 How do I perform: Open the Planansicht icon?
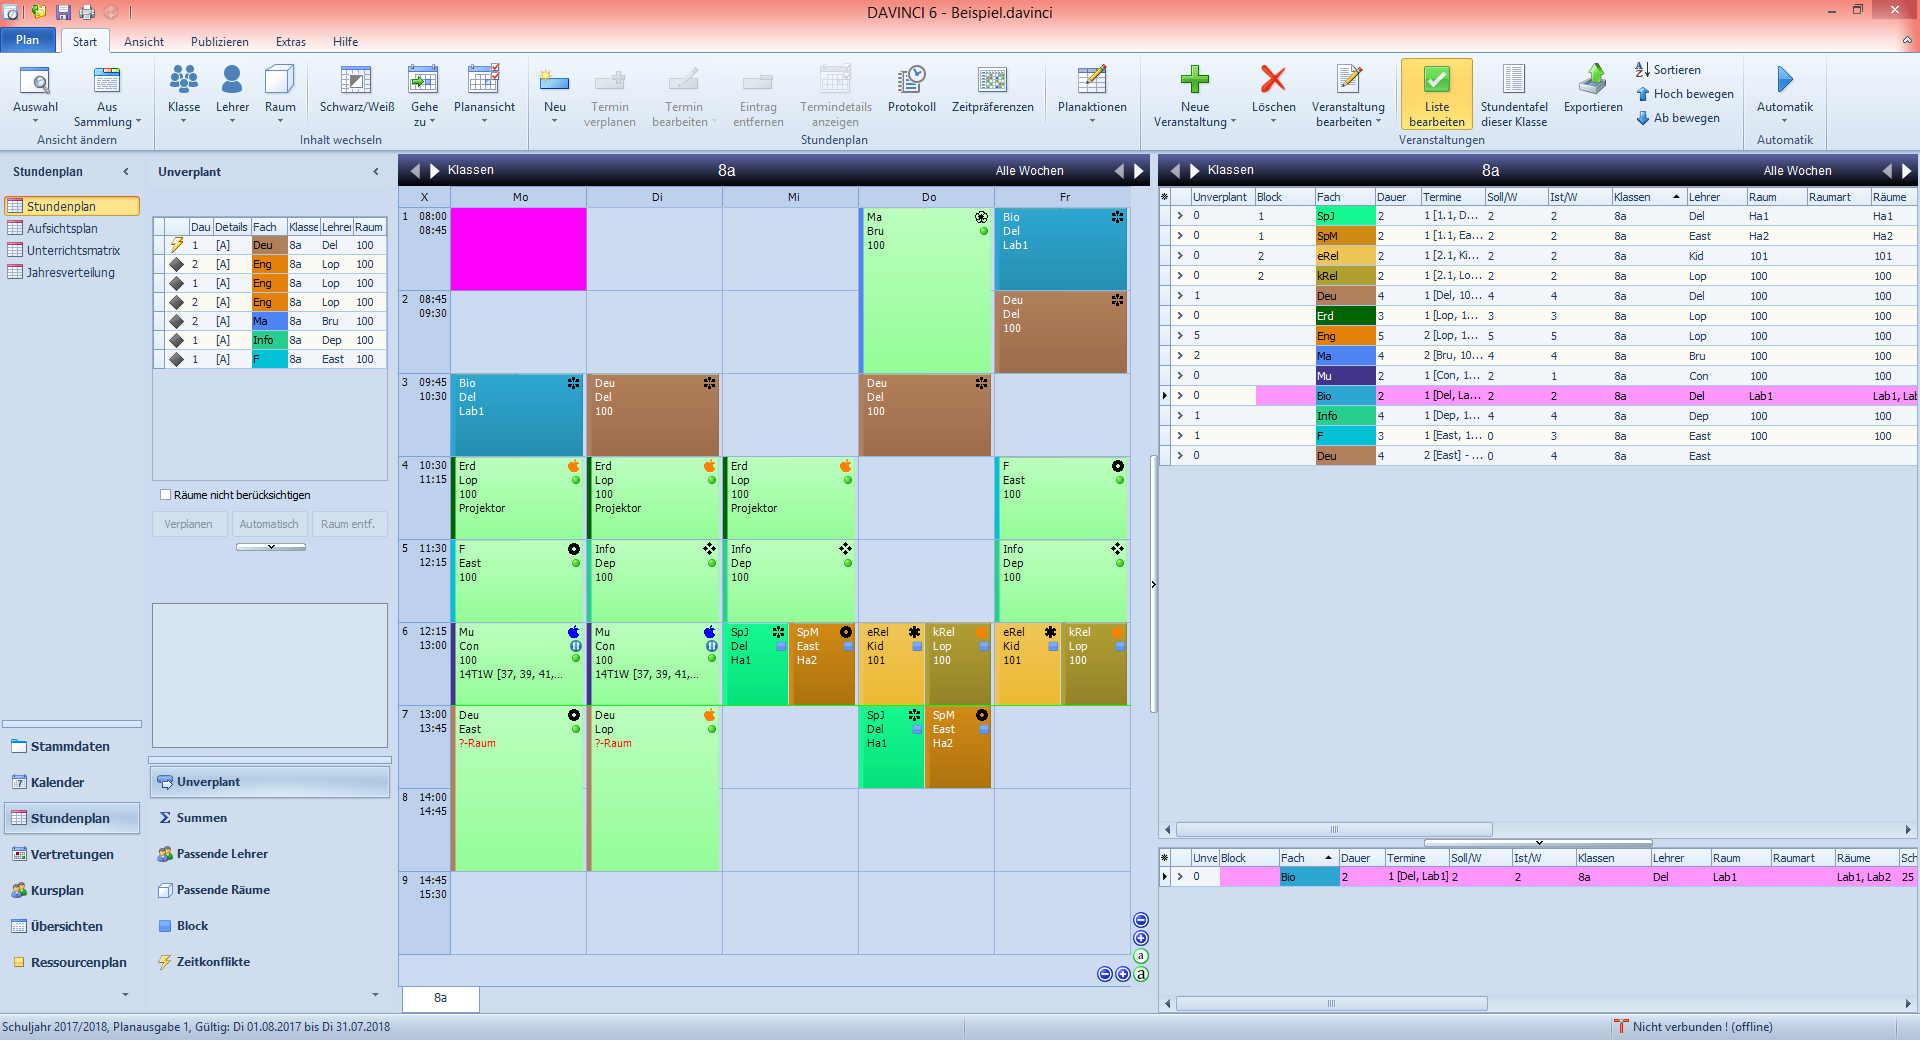[484, 80]
